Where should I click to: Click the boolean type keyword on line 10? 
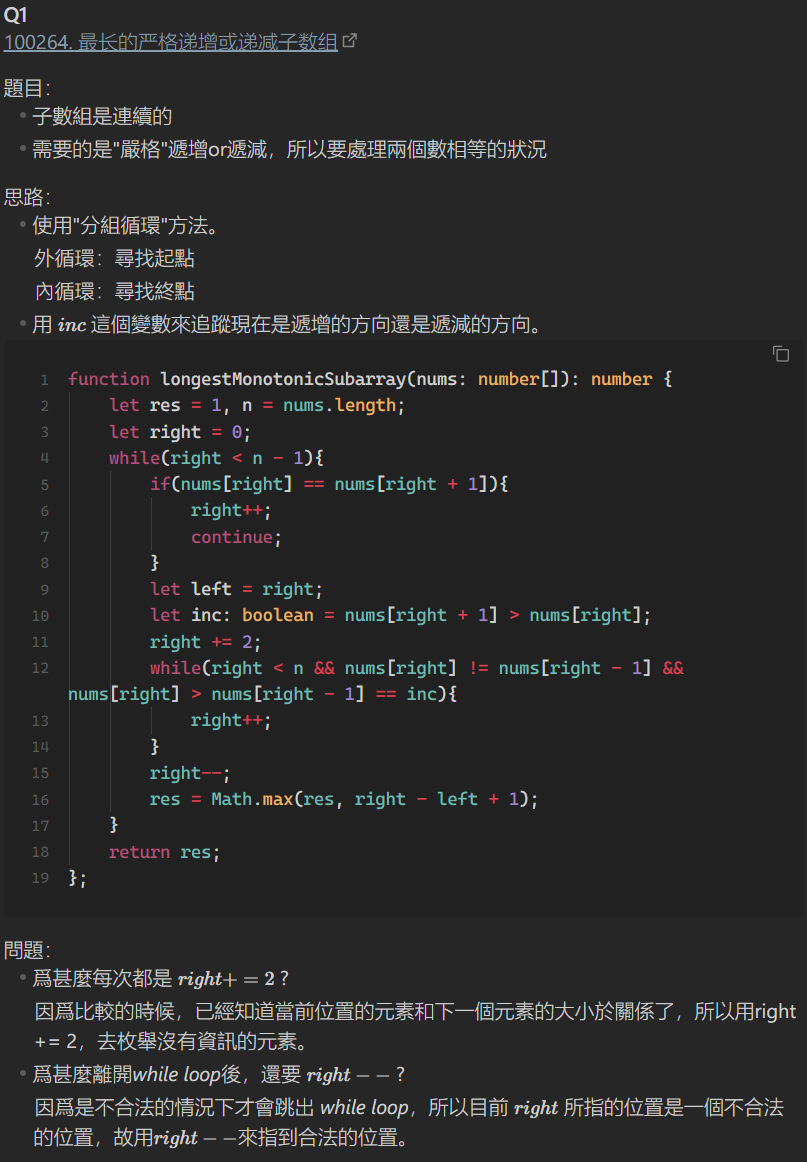click(277, 615)
